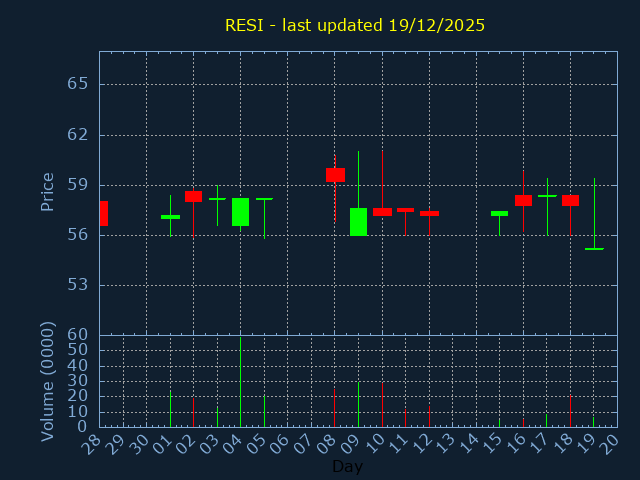Image resolution: width=640 pixels, height=480 pixels.
Task: Click the green candlestick on day 15
Action: [x=499, y=213]
